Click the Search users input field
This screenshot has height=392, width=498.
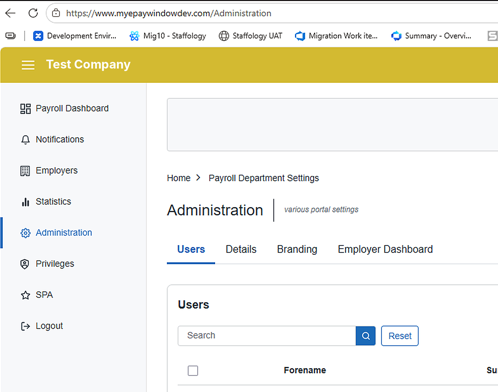tap(267, 336)
